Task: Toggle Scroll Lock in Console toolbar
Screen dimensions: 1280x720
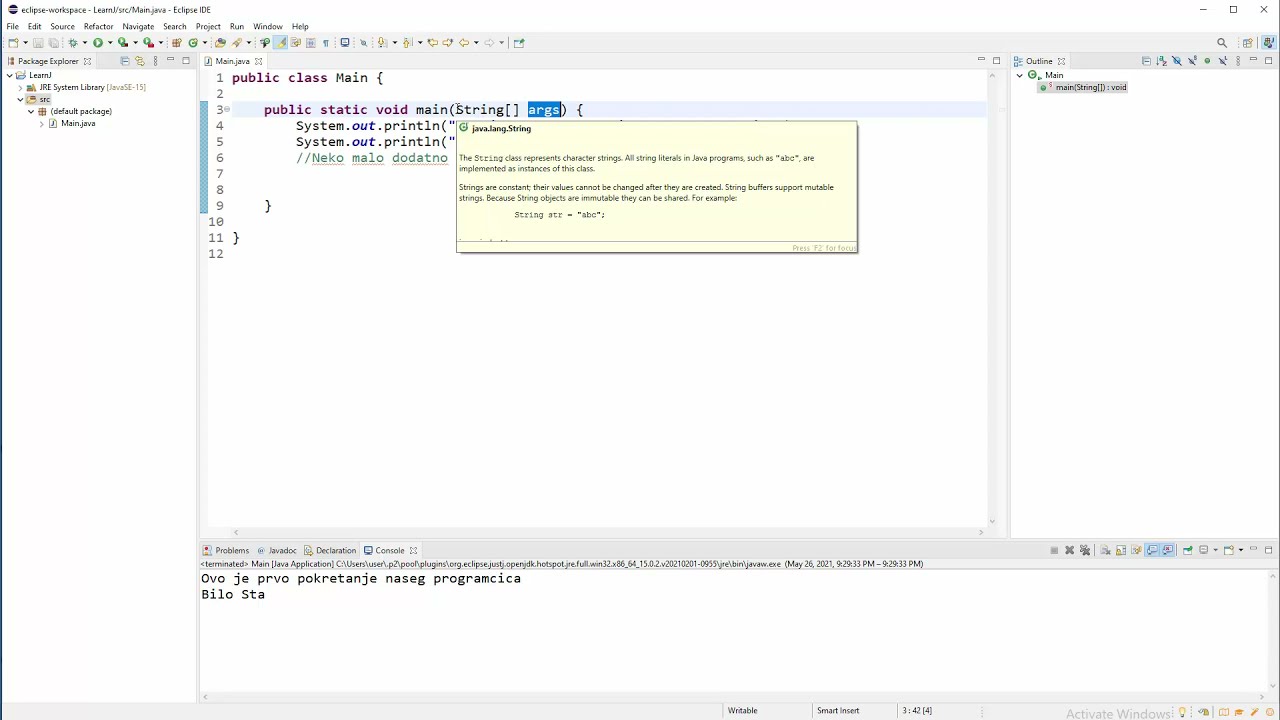Action: tap(1121, 550)
